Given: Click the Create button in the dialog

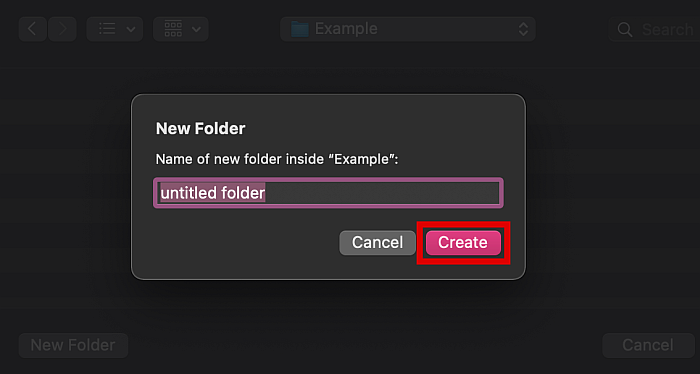Looking at the screenshot, I should pyautogui.click(x=463, y=243).
